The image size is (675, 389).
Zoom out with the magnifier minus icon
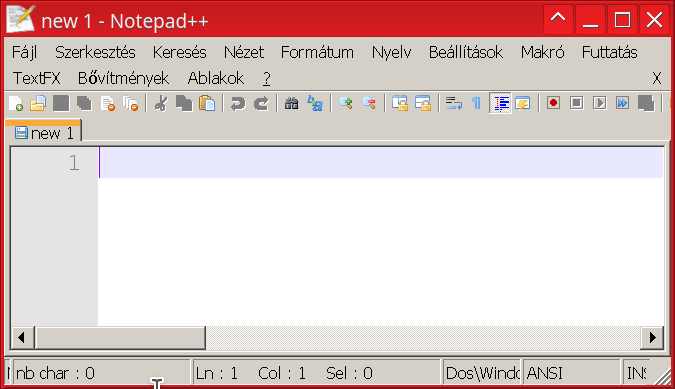point(369,104)
